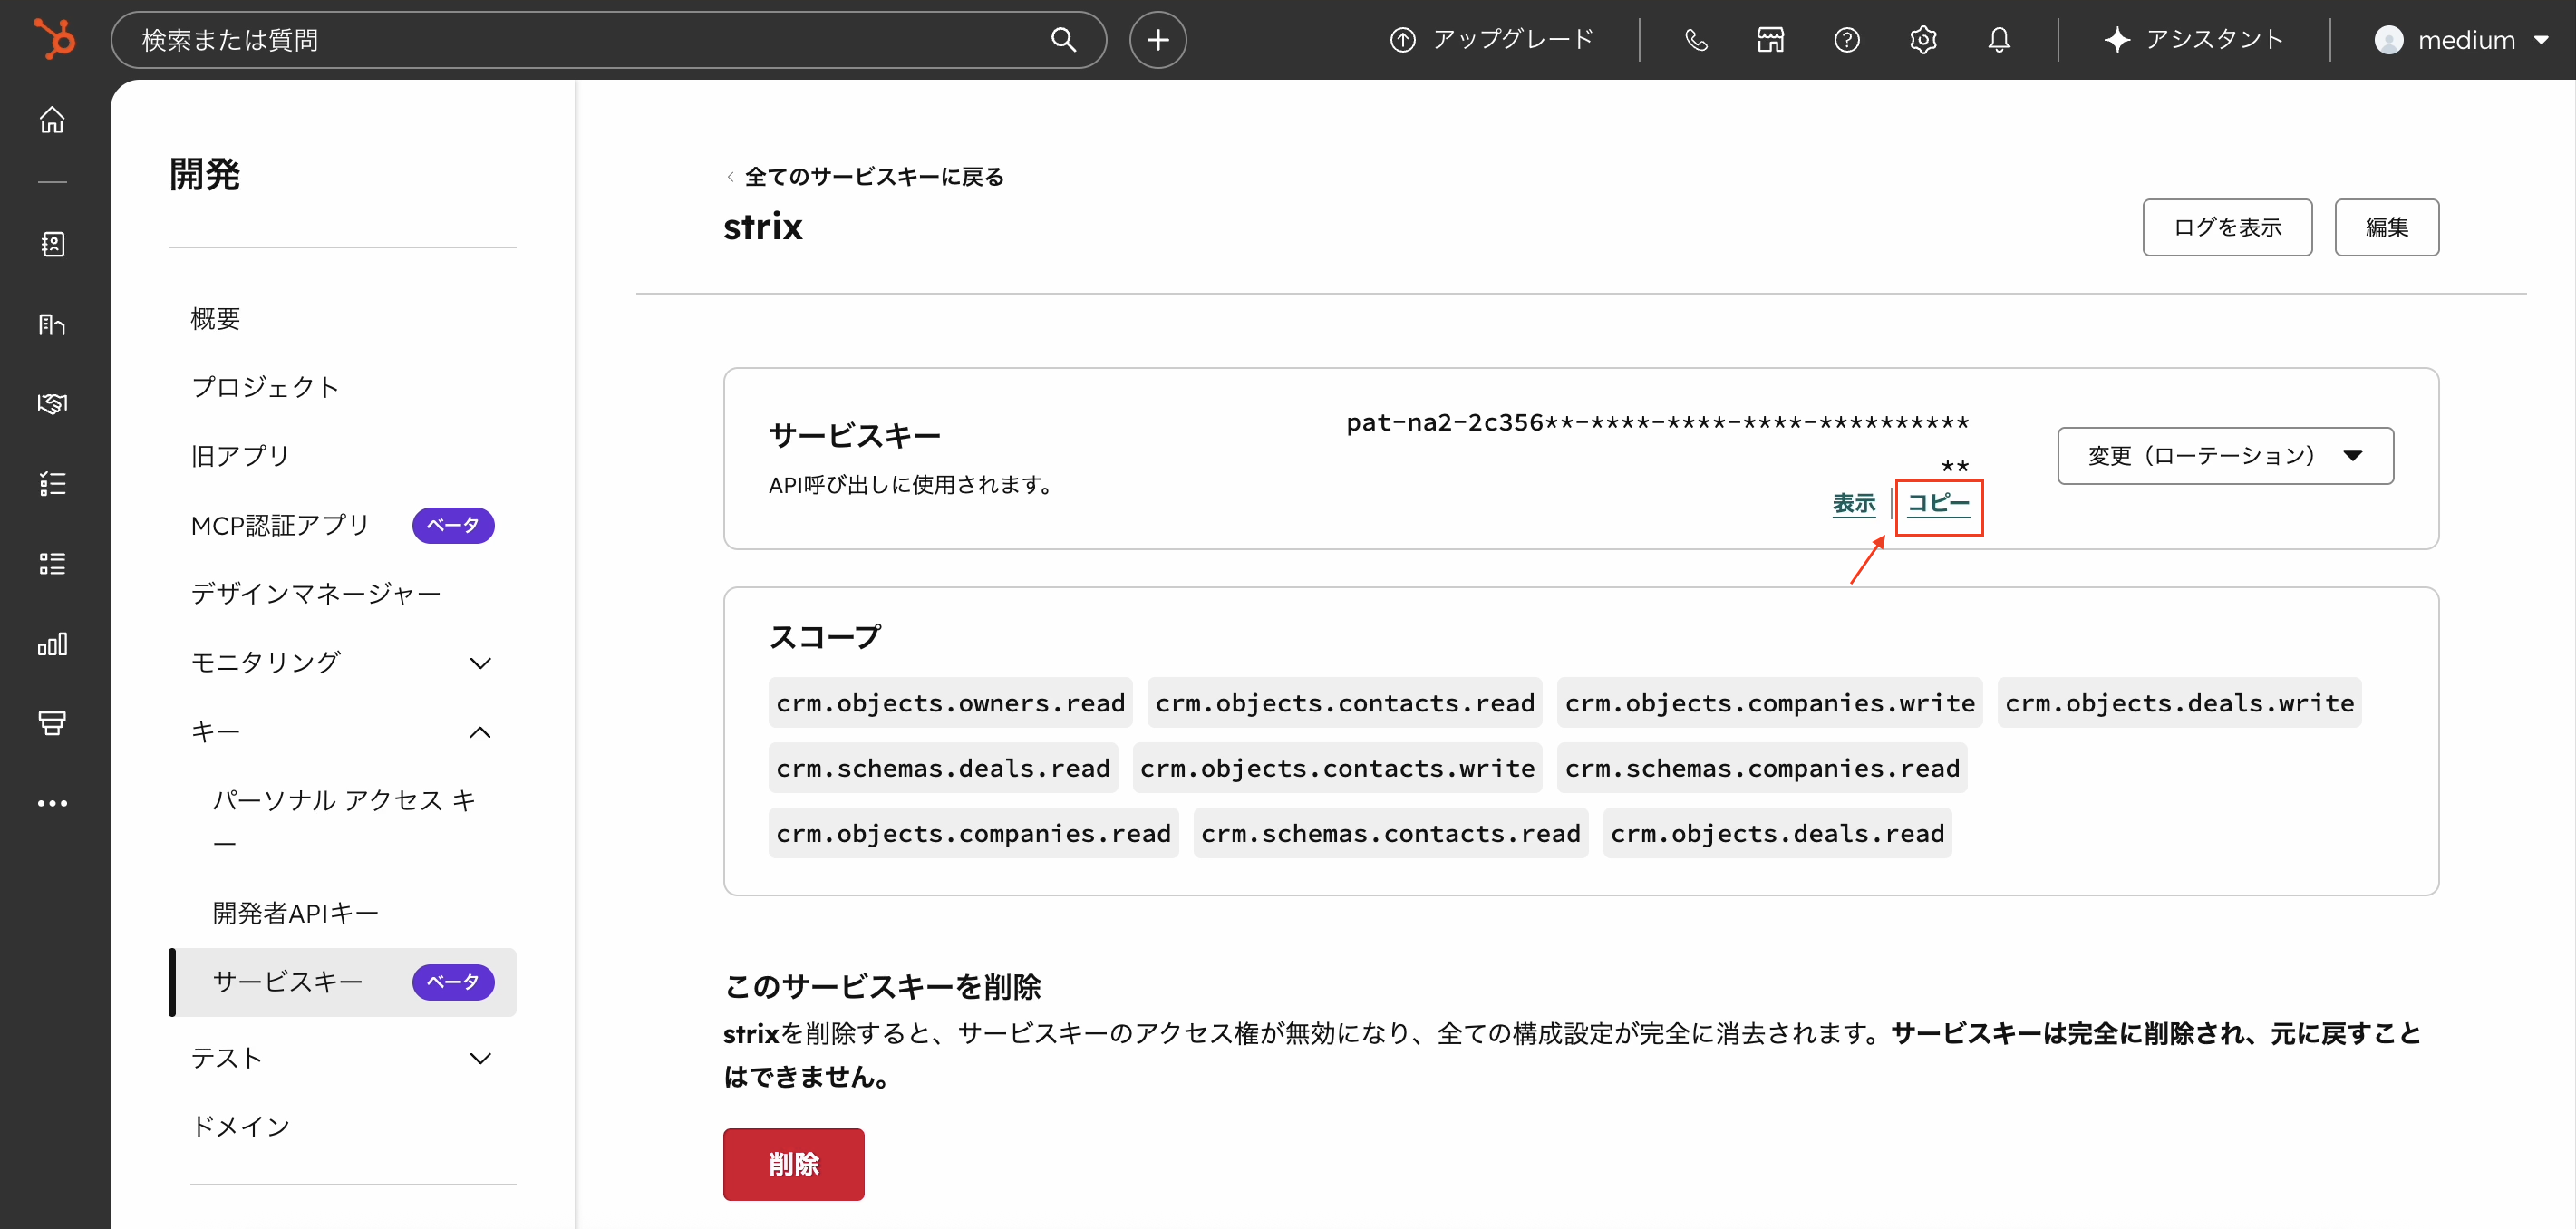Screen dimensions: 2576x1229
Task: Click the HubSpot sprocket logo
Action: pyautogui.click(x=54, y=40)
